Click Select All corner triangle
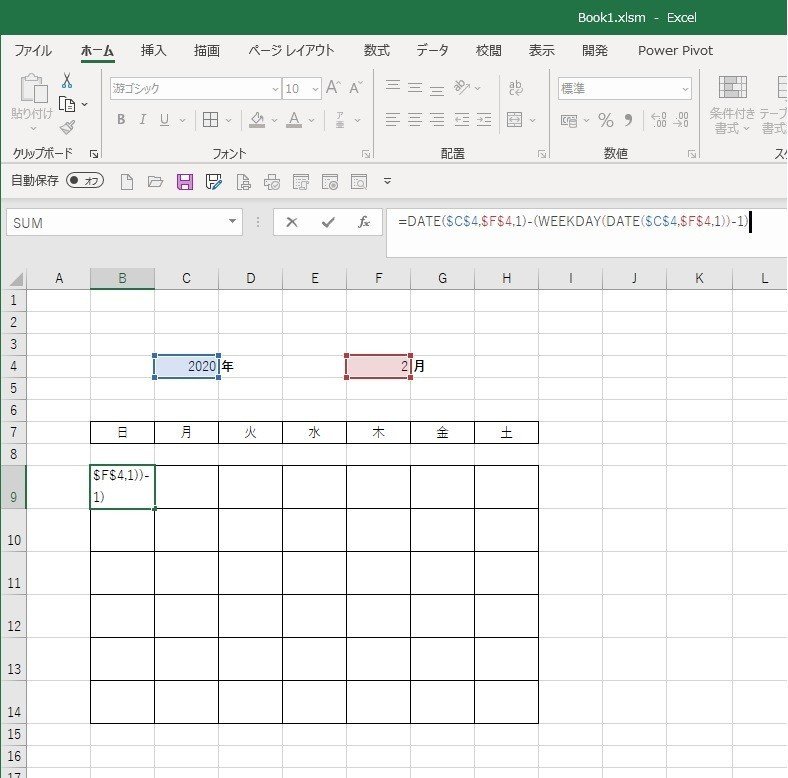The image size is (788, 778). (16, 278)
